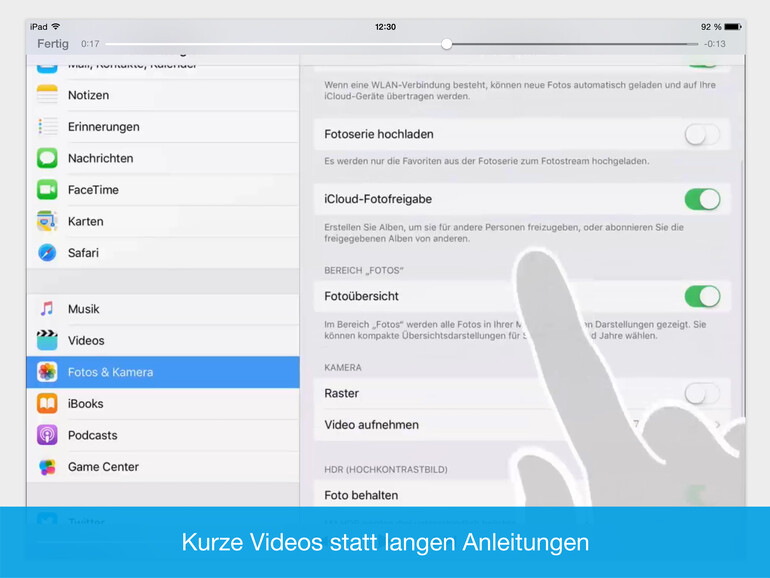Tap the Nachrichten speech bubble icon
770x578 pixels.
[47, 158]
